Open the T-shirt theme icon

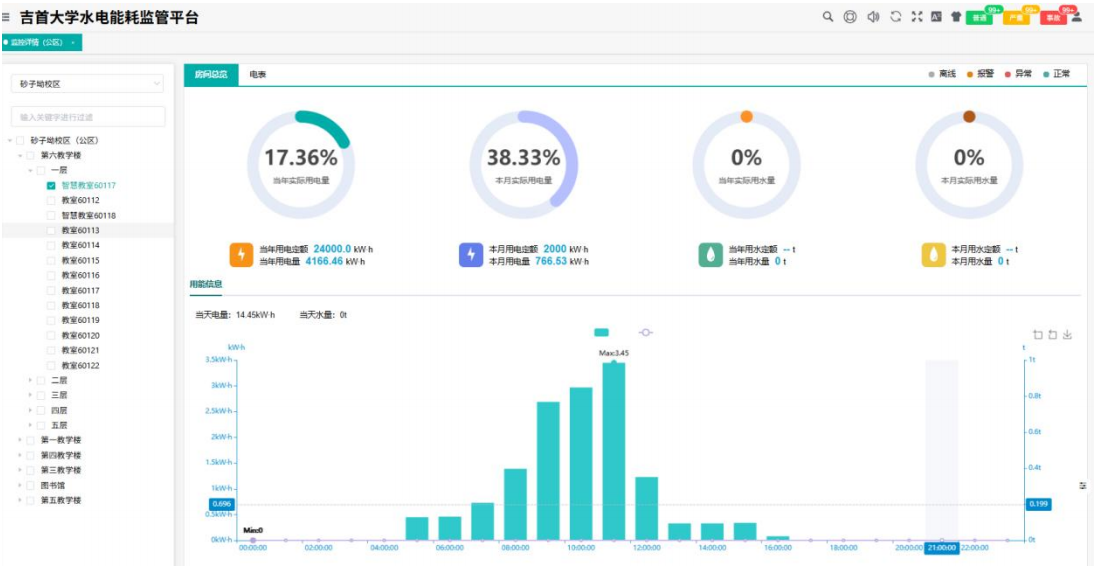[x=956, y=17]
